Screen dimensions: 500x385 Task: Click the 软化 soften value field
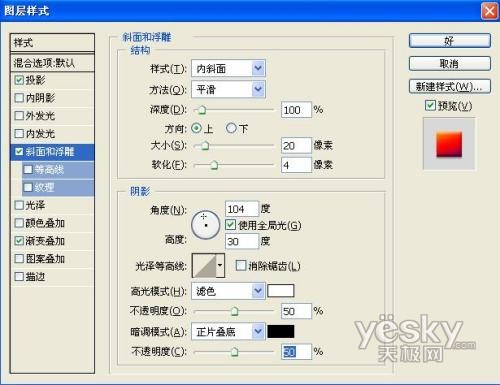296,165
